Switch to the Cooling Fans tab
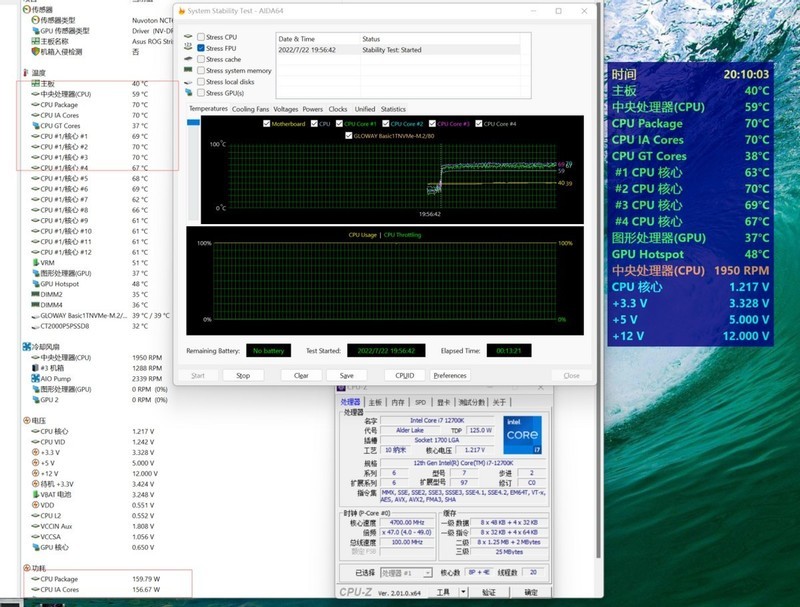Image resolution: width=800 pixels, height=607 pixels. coord(250,109)
